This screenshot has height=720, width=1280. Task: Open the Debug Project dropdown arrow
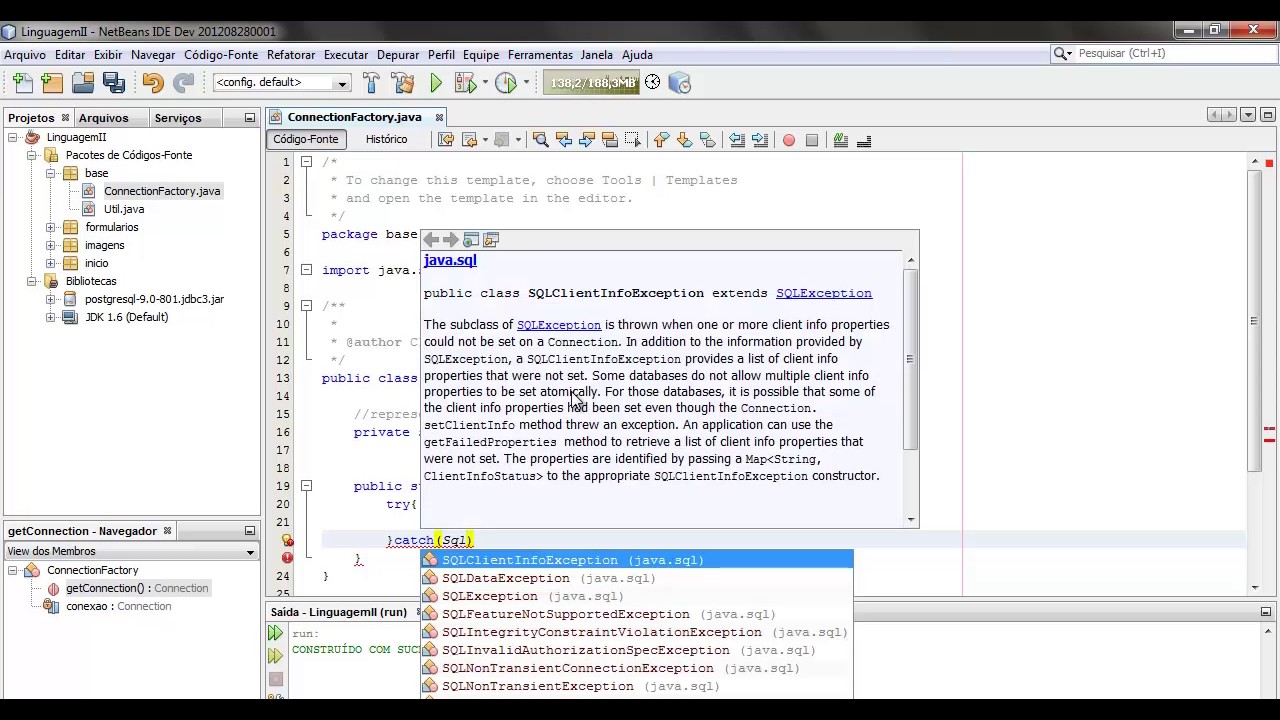(485, 83)
